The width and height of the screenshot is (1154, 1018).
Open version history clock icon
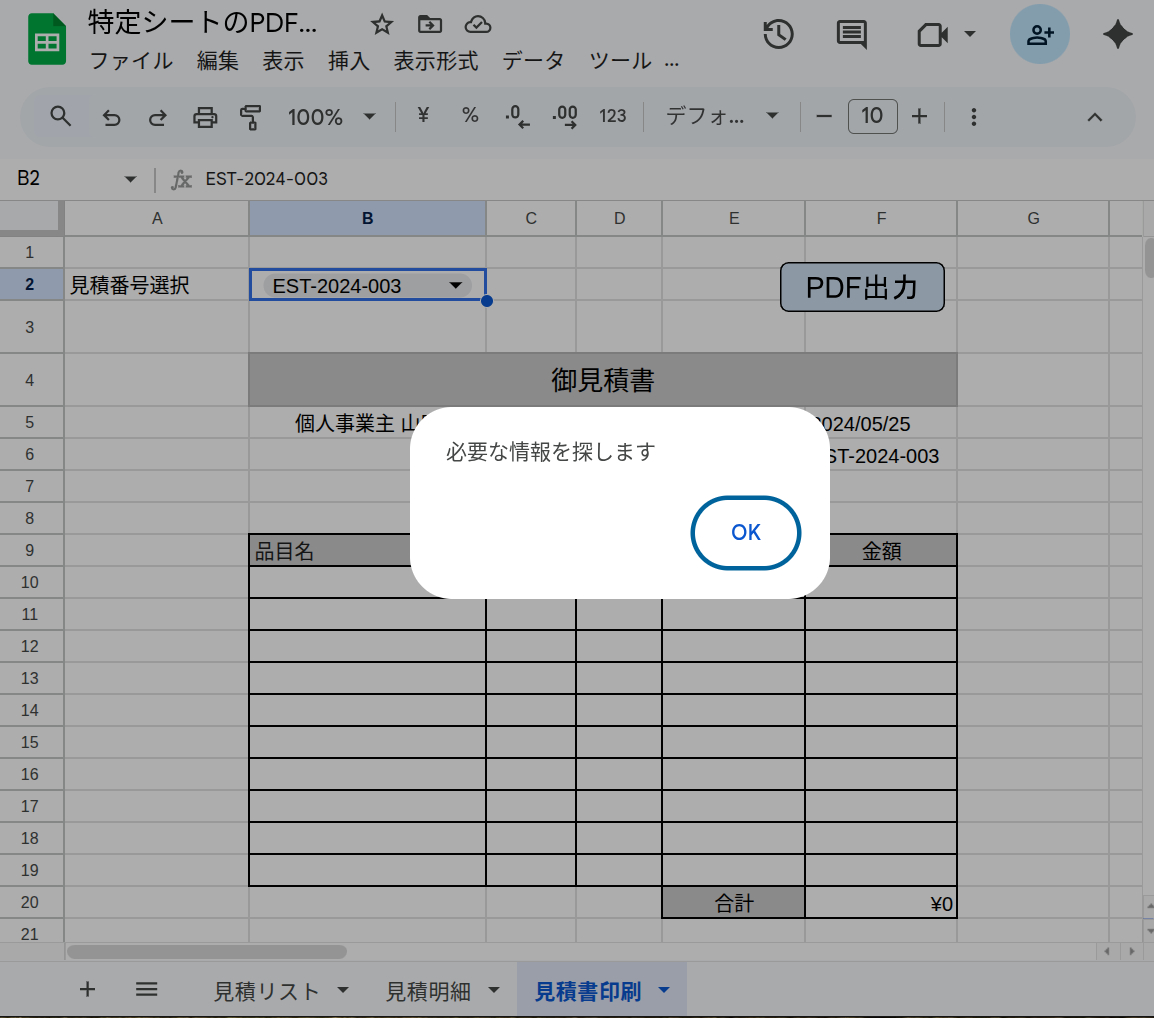tap(778, 35)
